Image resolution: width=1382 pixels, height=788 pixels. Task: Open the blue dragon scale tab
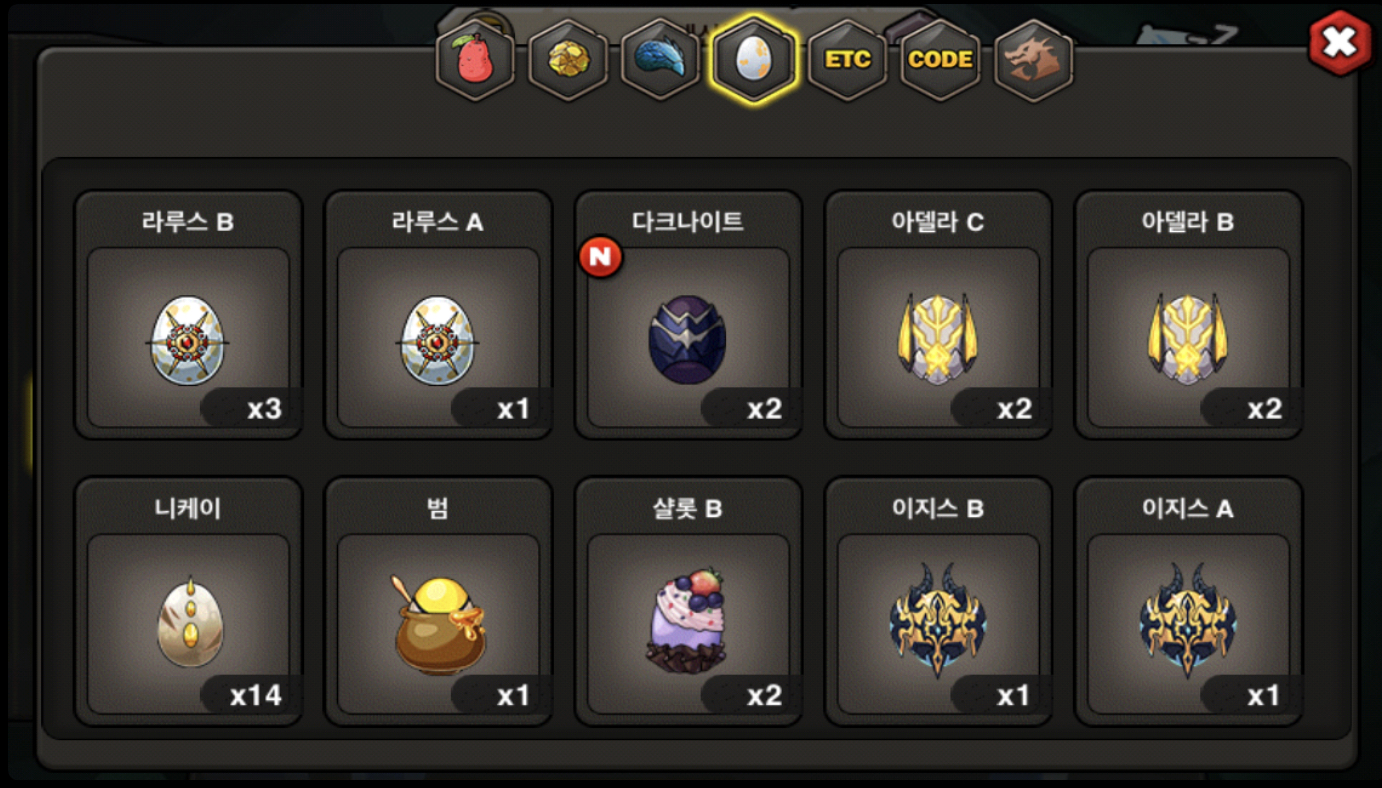660,59
